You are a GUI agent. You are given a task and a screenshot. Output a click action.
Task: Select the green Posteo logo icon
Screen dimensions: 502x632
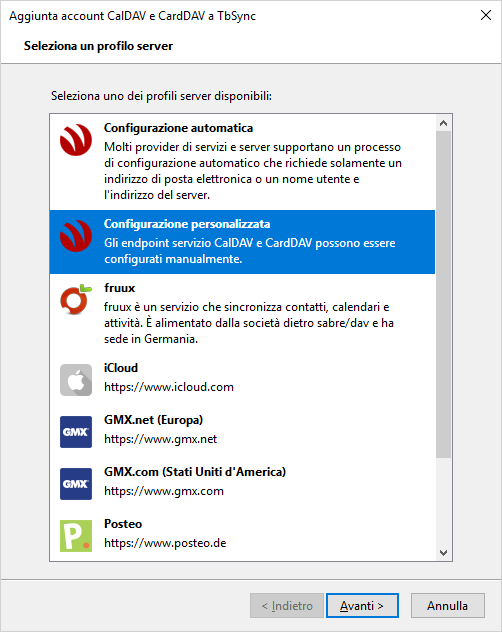76,536
